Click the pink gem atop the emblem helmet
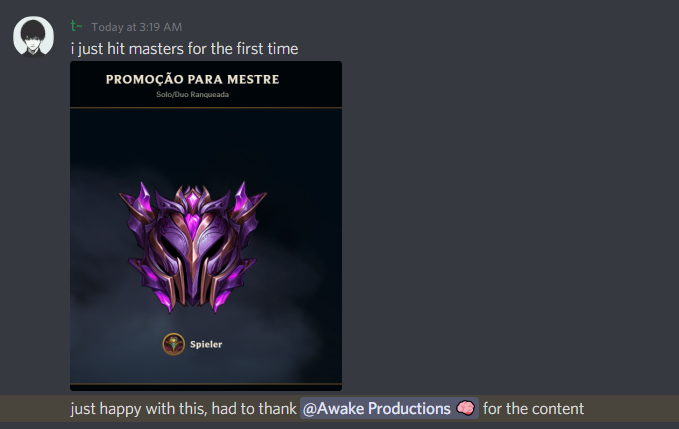Screen dimensions: 679x429 [193, 200]
